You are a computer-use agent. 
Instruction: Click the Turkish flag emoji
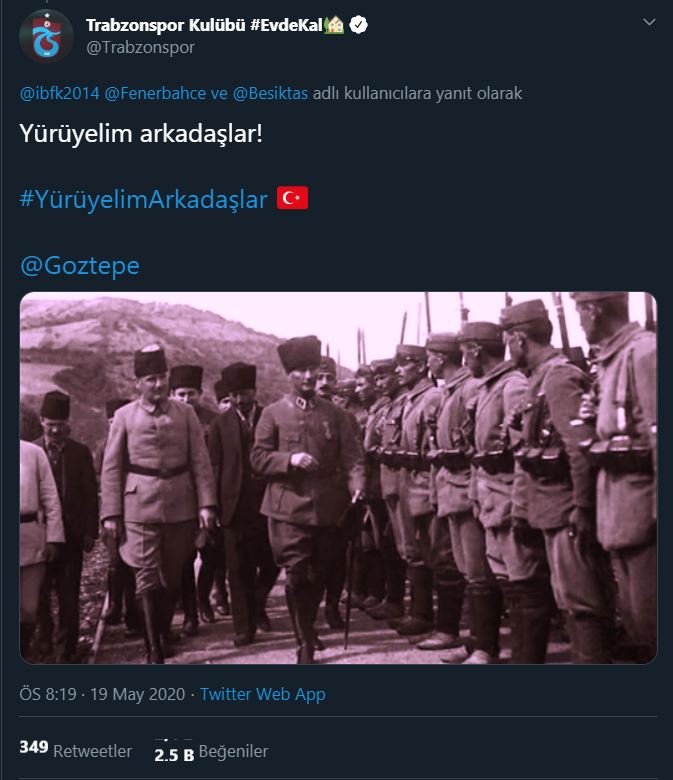click(x=292, y=198)
